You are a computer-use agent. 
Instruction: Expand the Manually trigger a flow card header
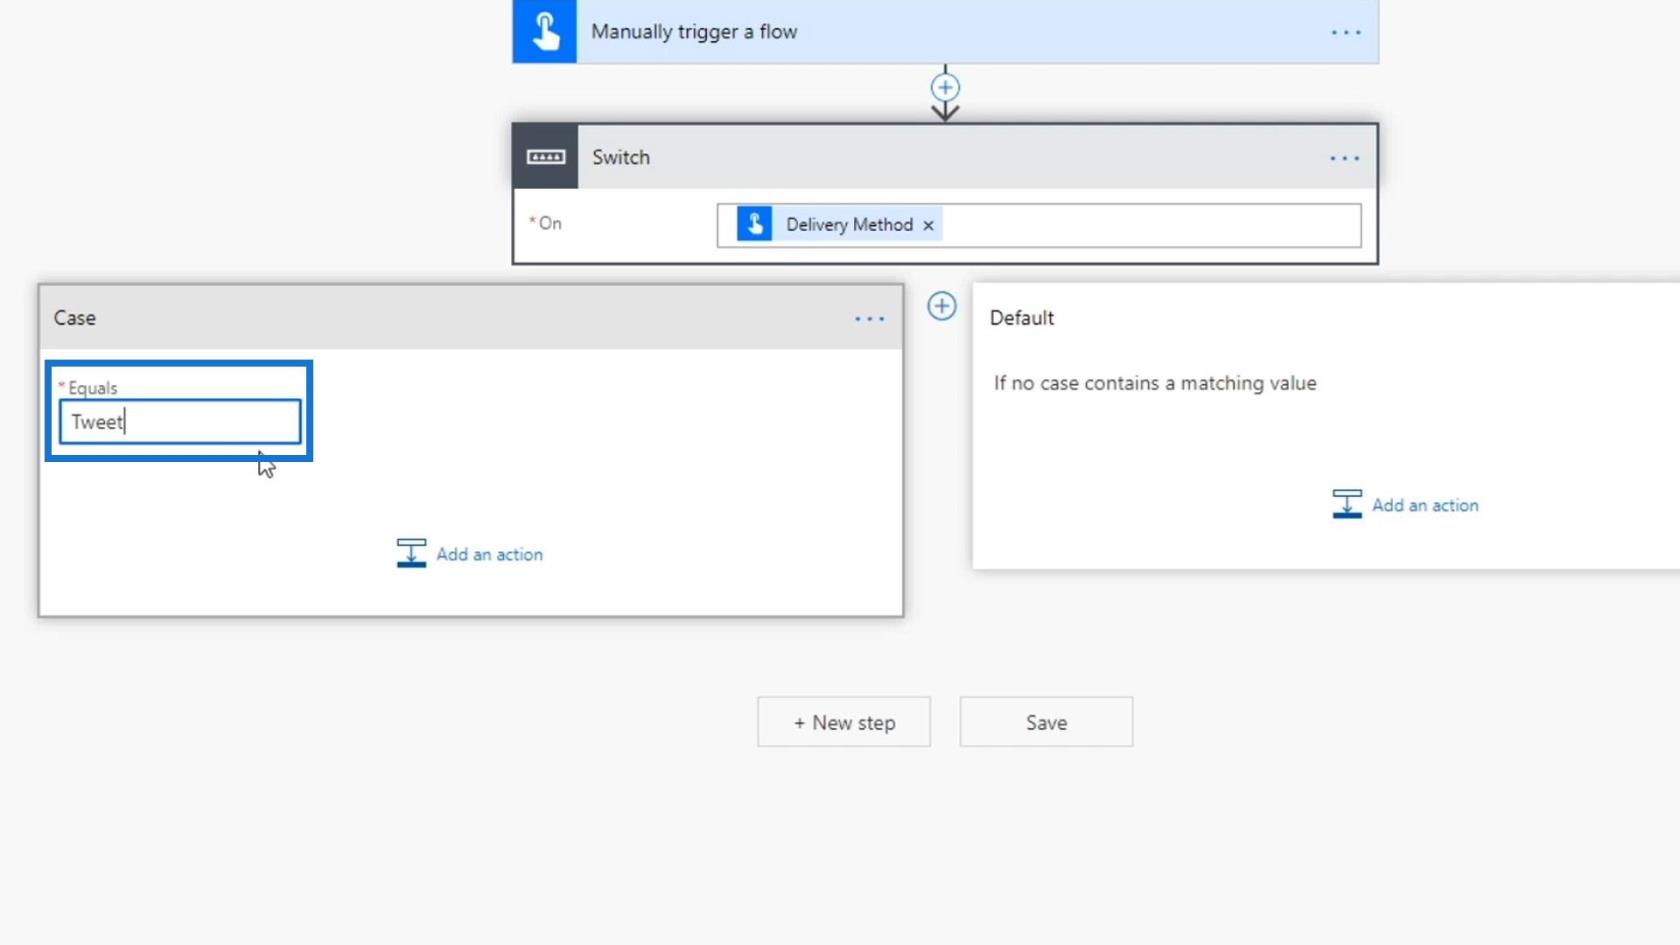pos(945,31)
